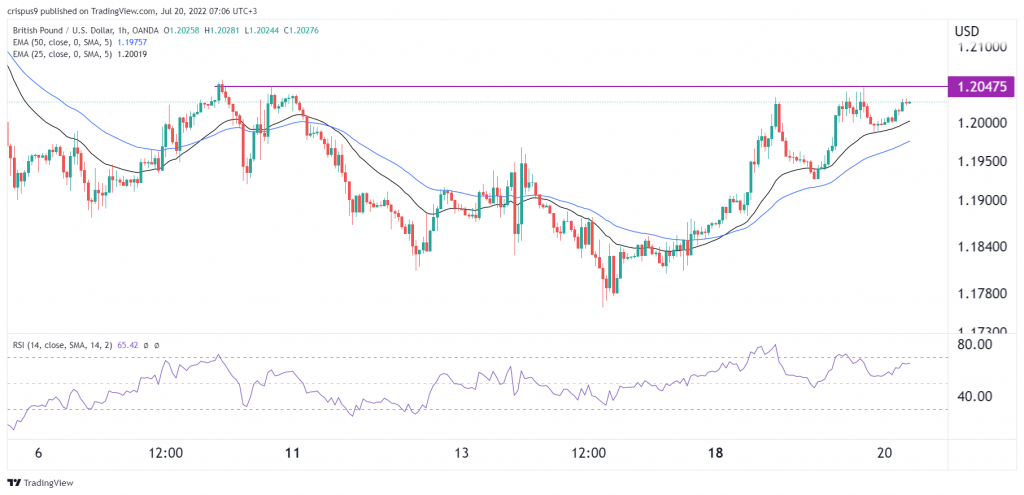This screenshot has width=1024, height=495.
Task: Select the purple 1.20475 price label
Action: tap(982, 86)
